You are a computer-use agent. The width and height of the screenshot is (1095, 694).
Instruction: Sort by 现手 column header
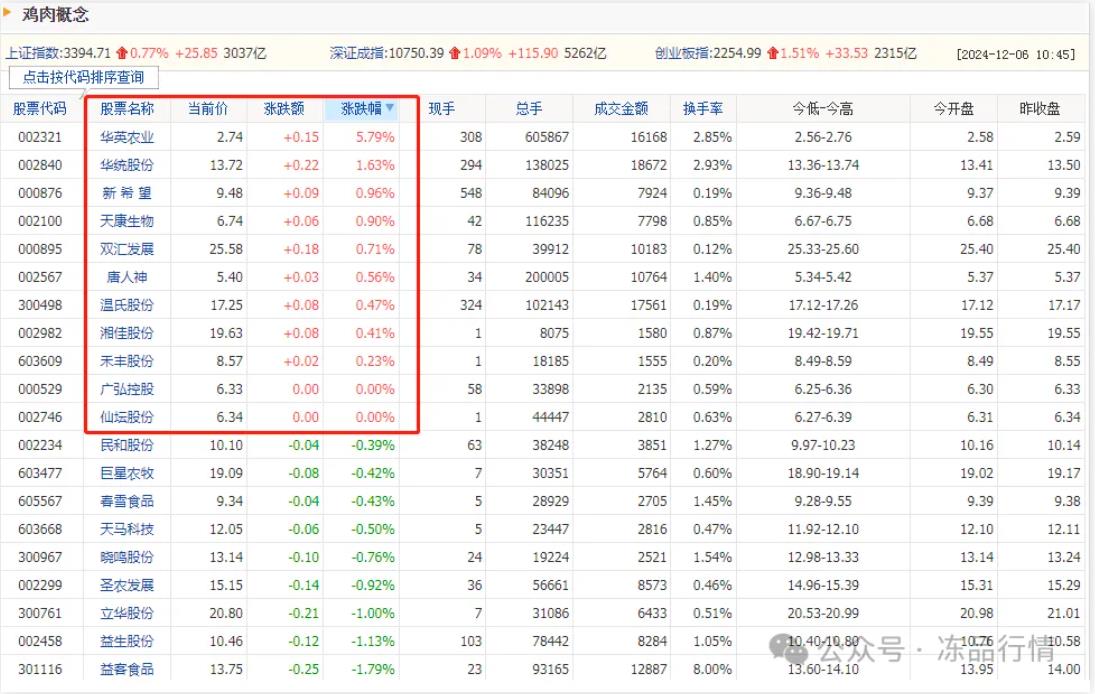441,109
